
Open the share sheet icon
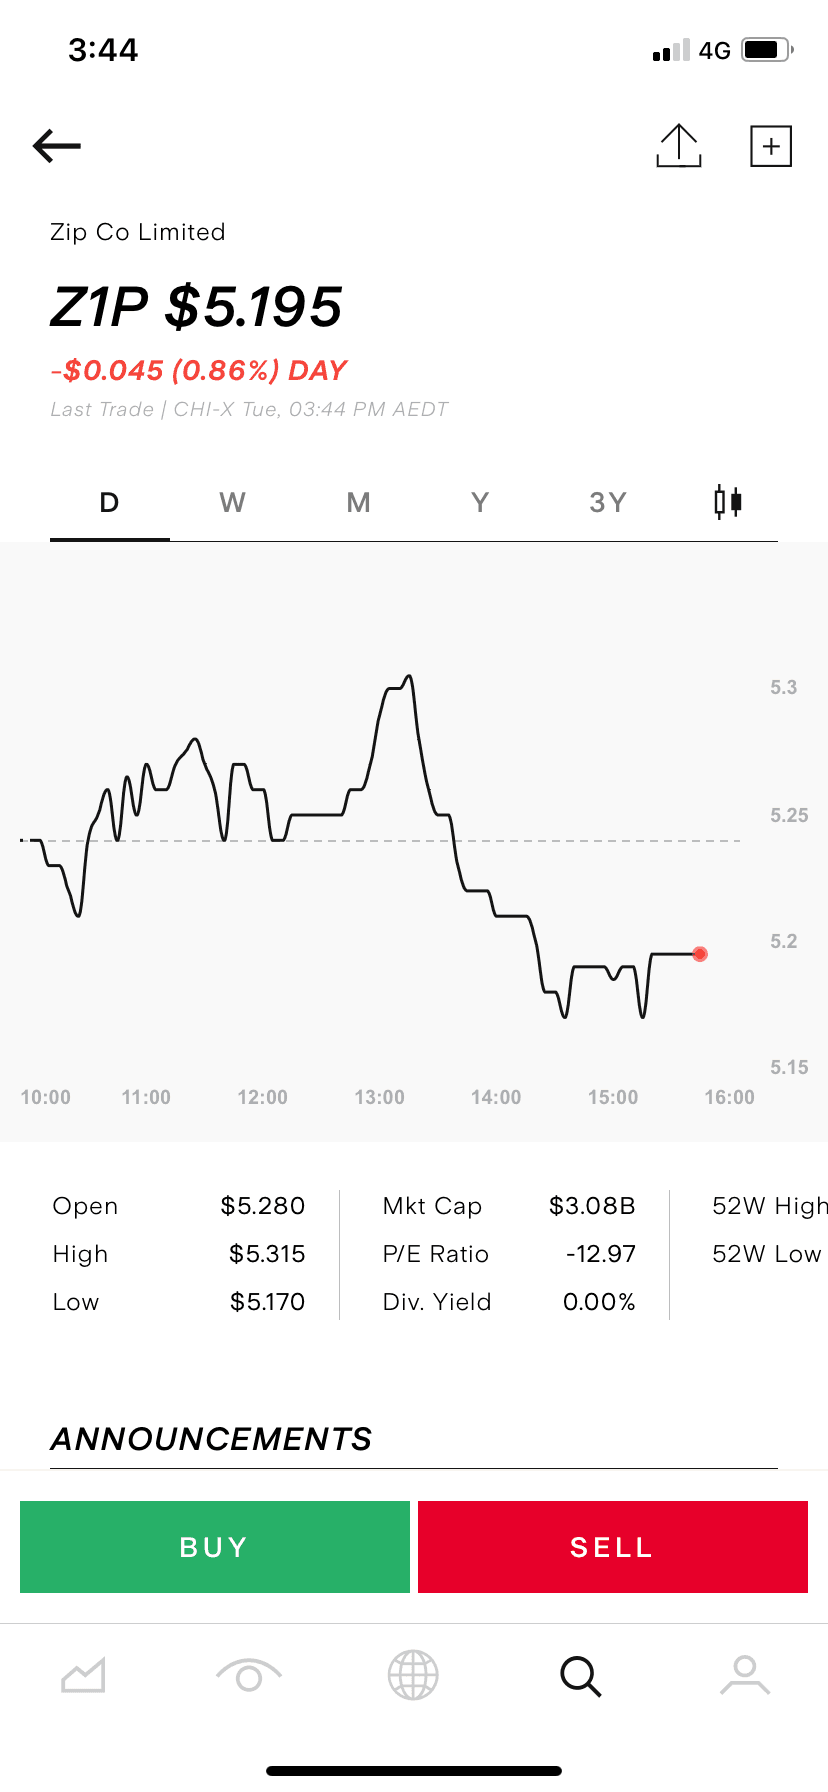pyautogui.click(x=679, y=146)
